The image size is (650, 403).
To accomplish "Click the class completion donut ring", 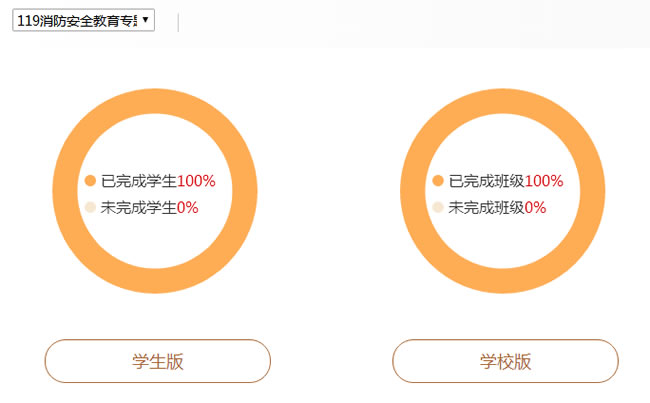I will tap(502, 101).
